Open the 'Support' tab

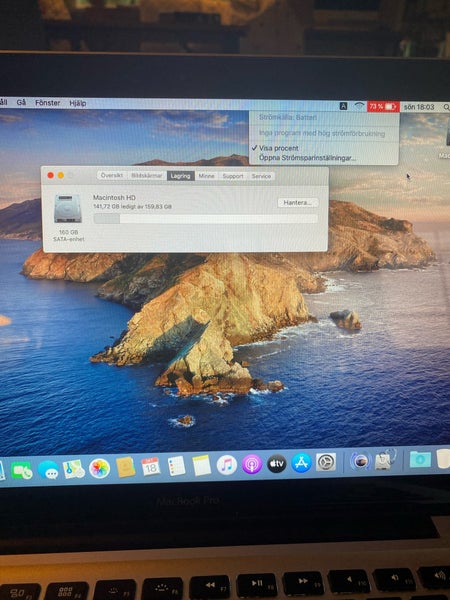(x=233, y=176)
